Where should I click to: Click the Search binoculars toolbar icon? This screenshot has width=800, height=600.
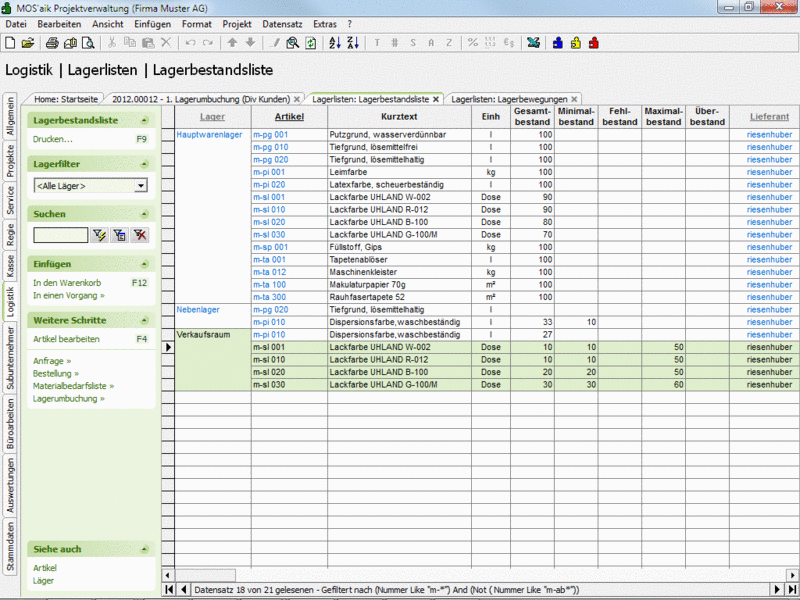292,43
